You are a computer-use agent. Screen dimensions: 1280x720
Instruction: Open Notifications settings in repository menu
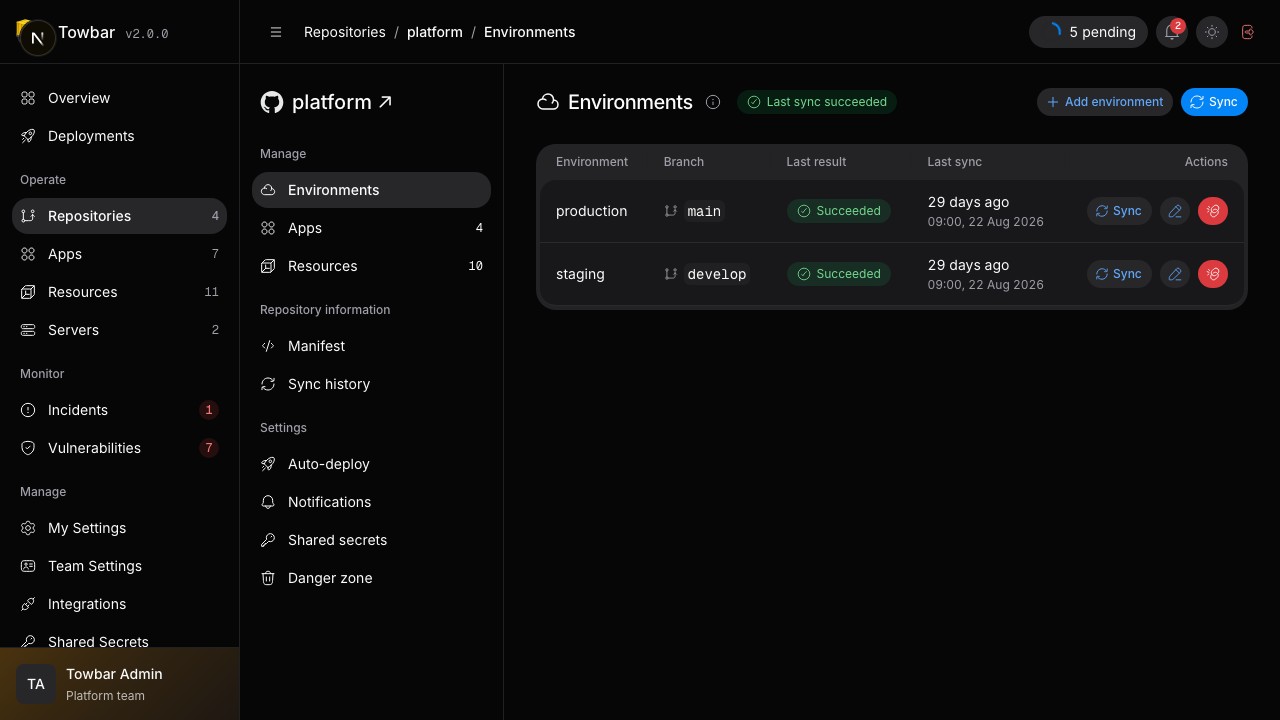click(x=371, y=502)
